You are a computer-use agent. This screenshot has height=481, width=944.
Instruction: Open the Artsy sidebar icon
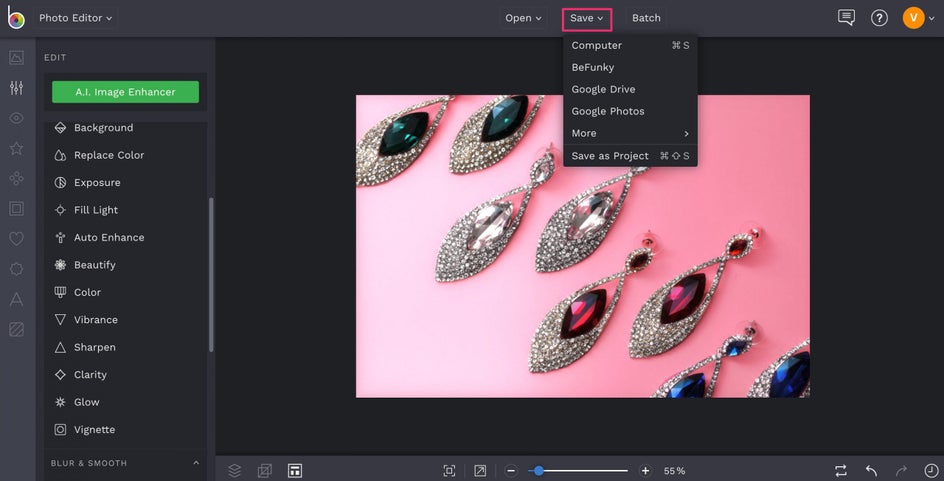(x=16, y=178)
